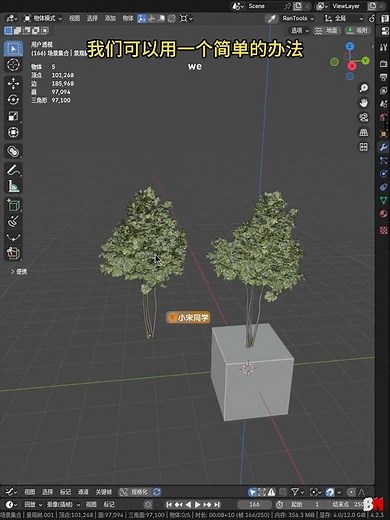Open the 选择 menu in viewport header

point(92,18)
